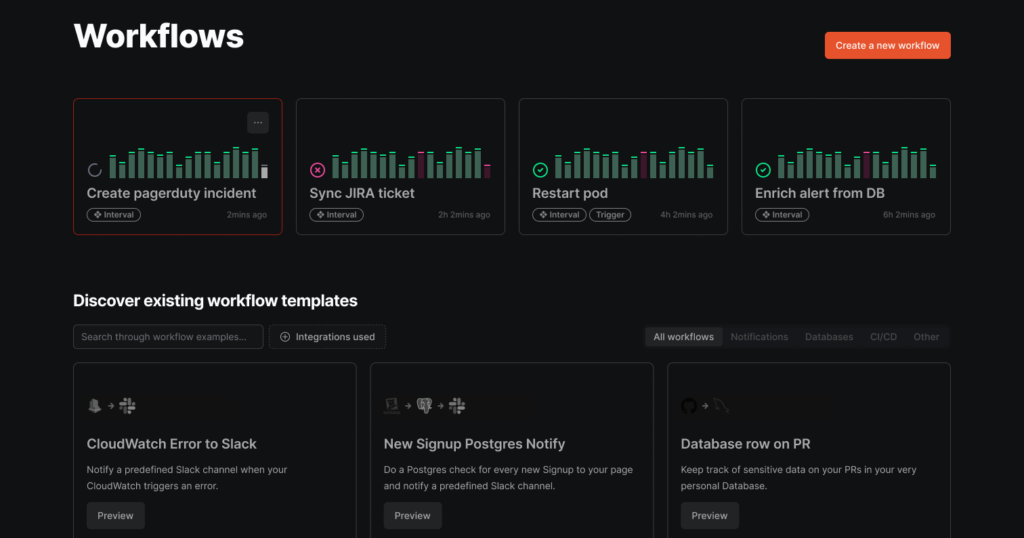Switch to the Databases tab

click(829, 337)
